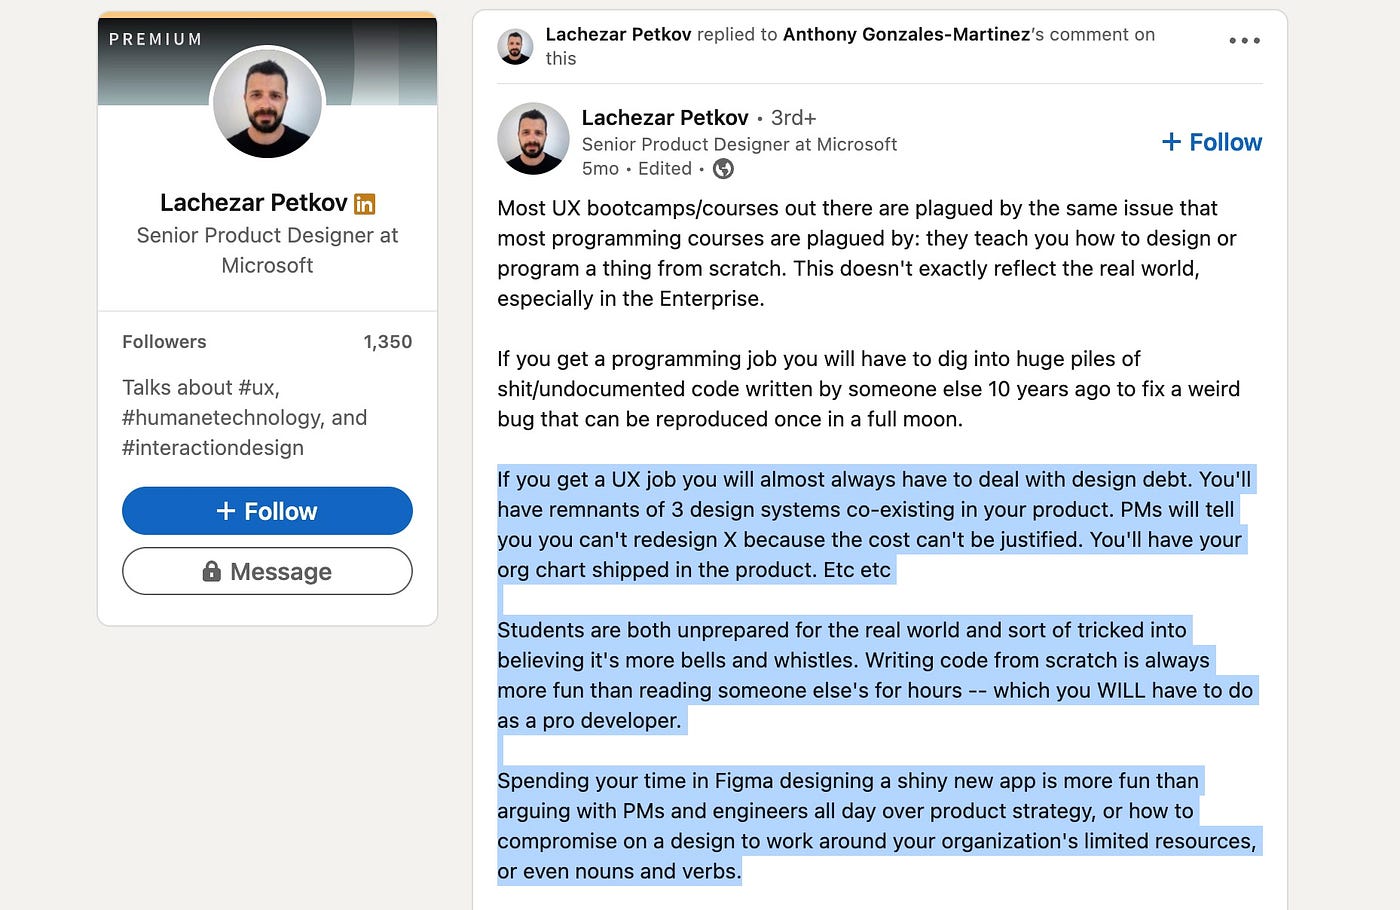Click the 5mo timestamp on the post
Viewport: 1400px width, 910px height.
click(599, 169)
